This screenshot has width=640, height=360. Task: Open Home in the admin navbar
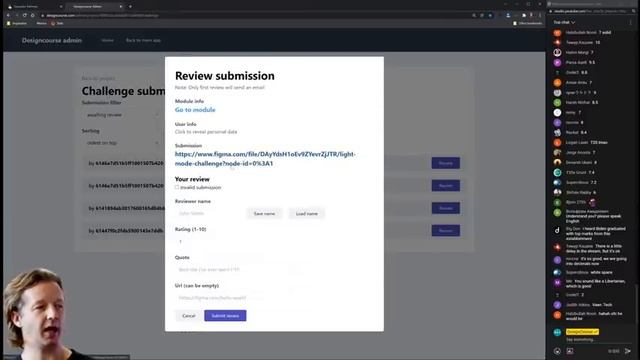click(107, 40)
